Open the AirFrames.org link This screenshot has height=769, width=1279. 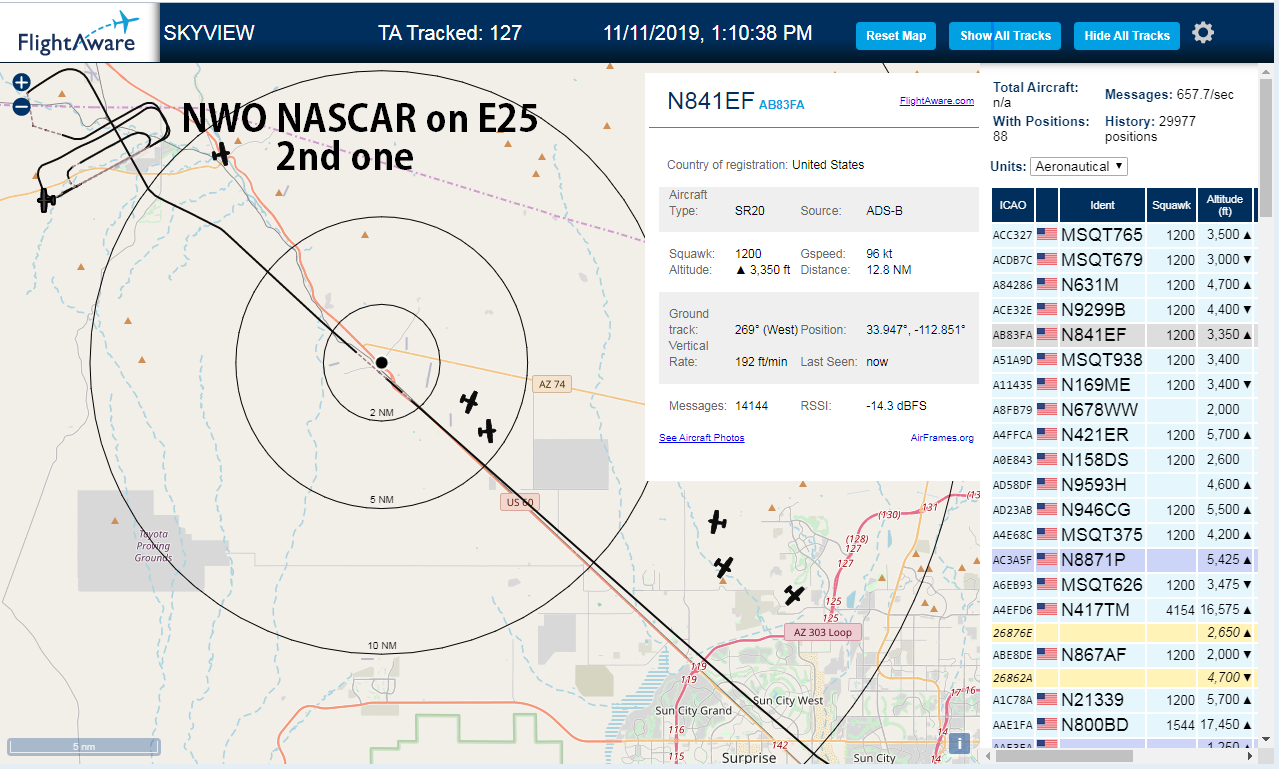(942, 438)
